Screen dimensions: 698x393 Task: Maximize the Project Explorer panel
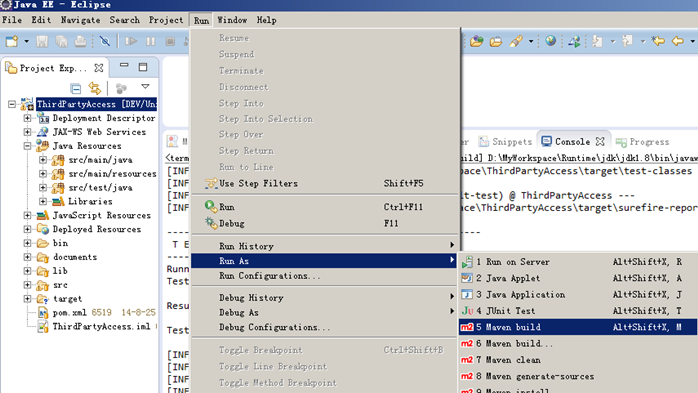[143, 67]
